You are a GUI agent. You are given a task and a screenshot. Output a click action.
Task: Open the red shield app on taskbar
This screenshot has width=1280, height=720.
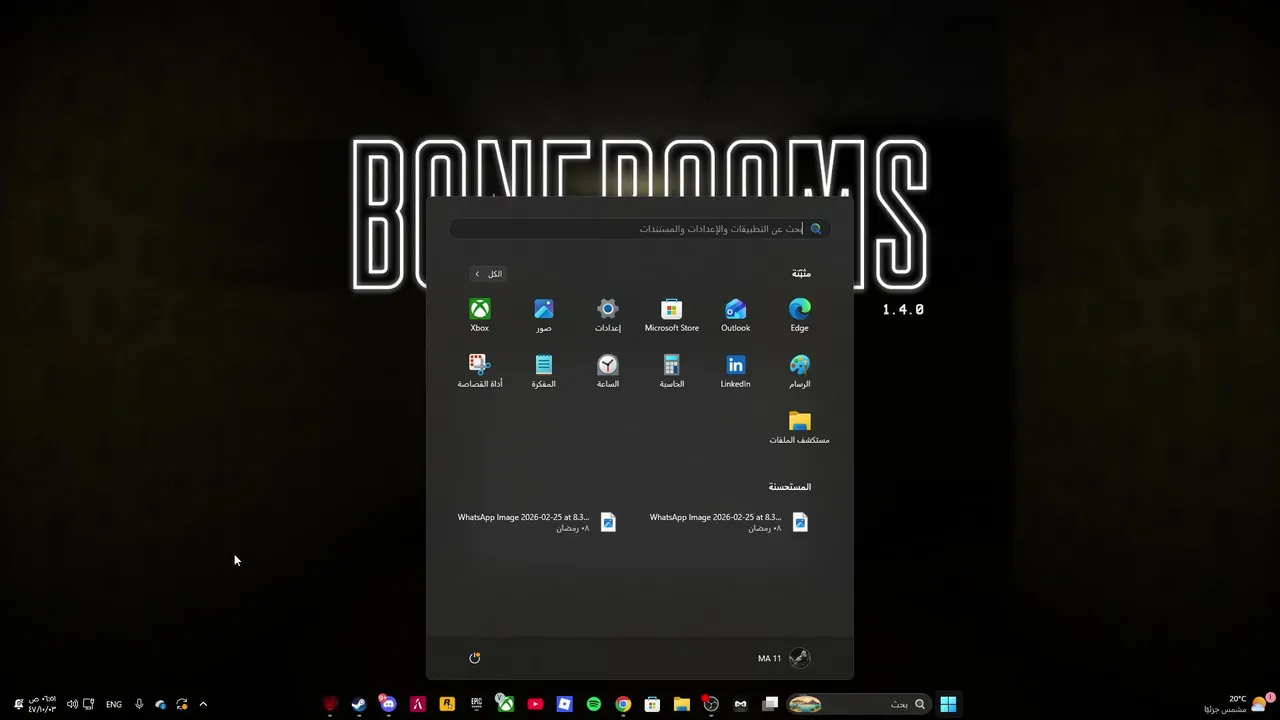[x=330, y=704]
